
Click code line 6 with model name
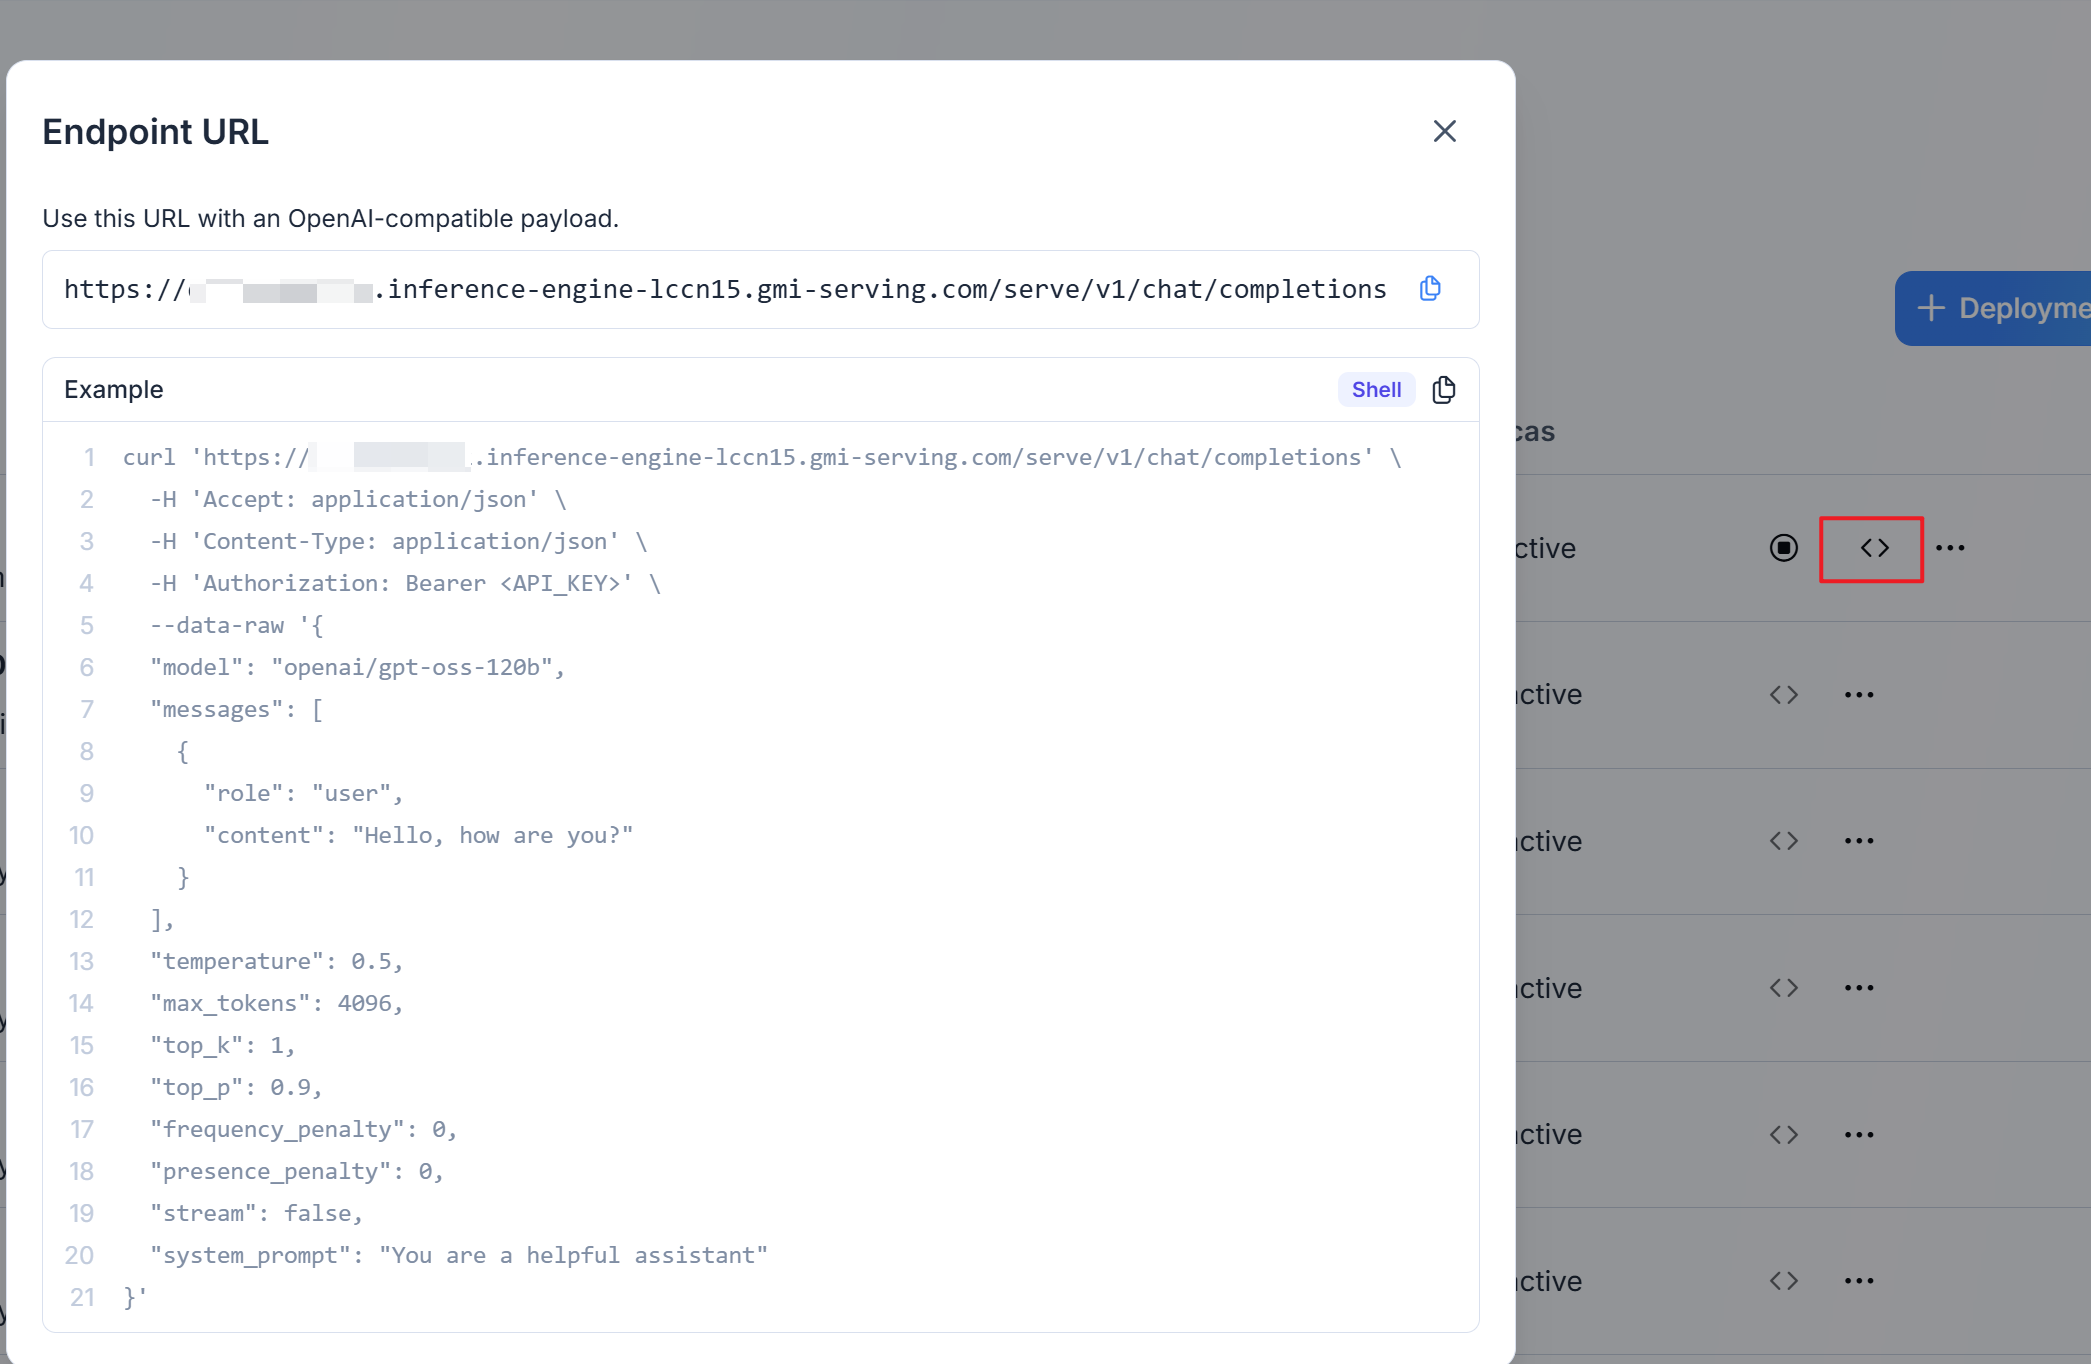click(x=358, y=667)
